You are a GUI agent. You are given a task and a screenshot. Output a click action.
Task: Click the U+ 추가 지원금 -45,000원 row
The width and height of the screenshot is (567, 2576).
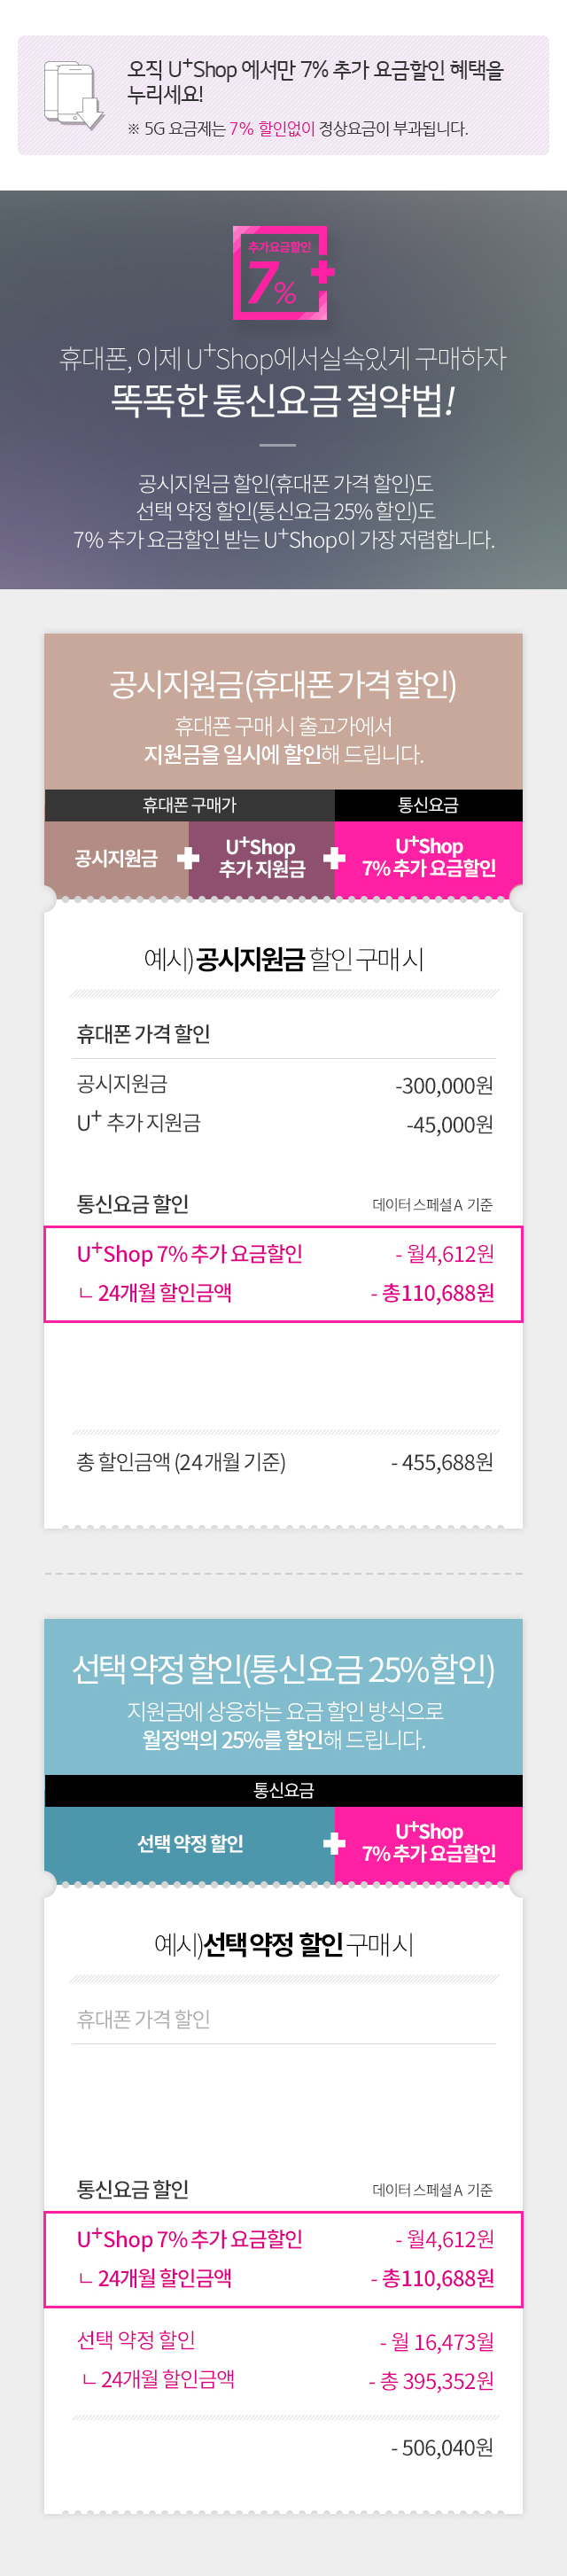(x=284, y=1124)
